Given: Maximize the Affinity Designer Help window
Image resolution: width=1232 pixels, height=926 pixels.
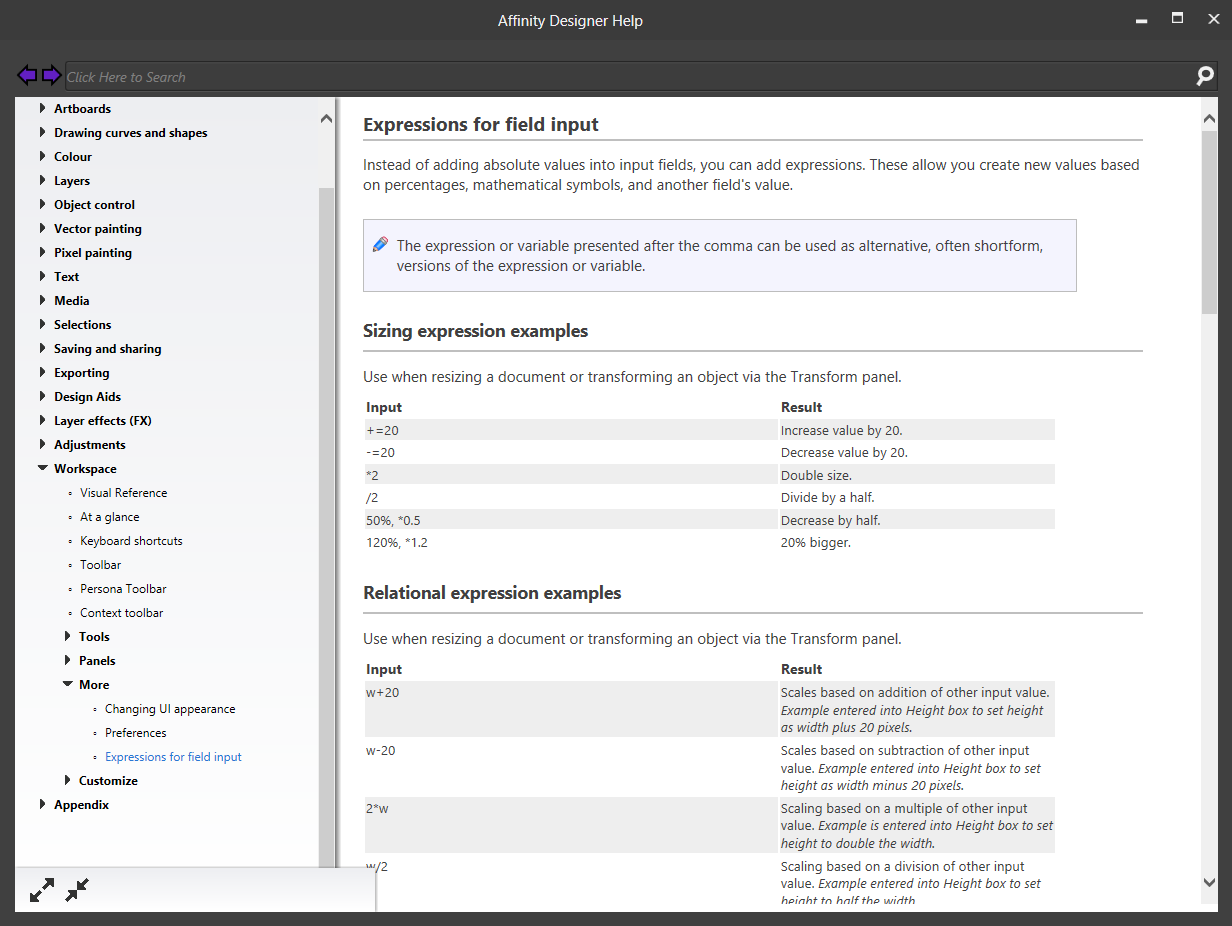Looking at the screenshot, I should coord(1178,19).
